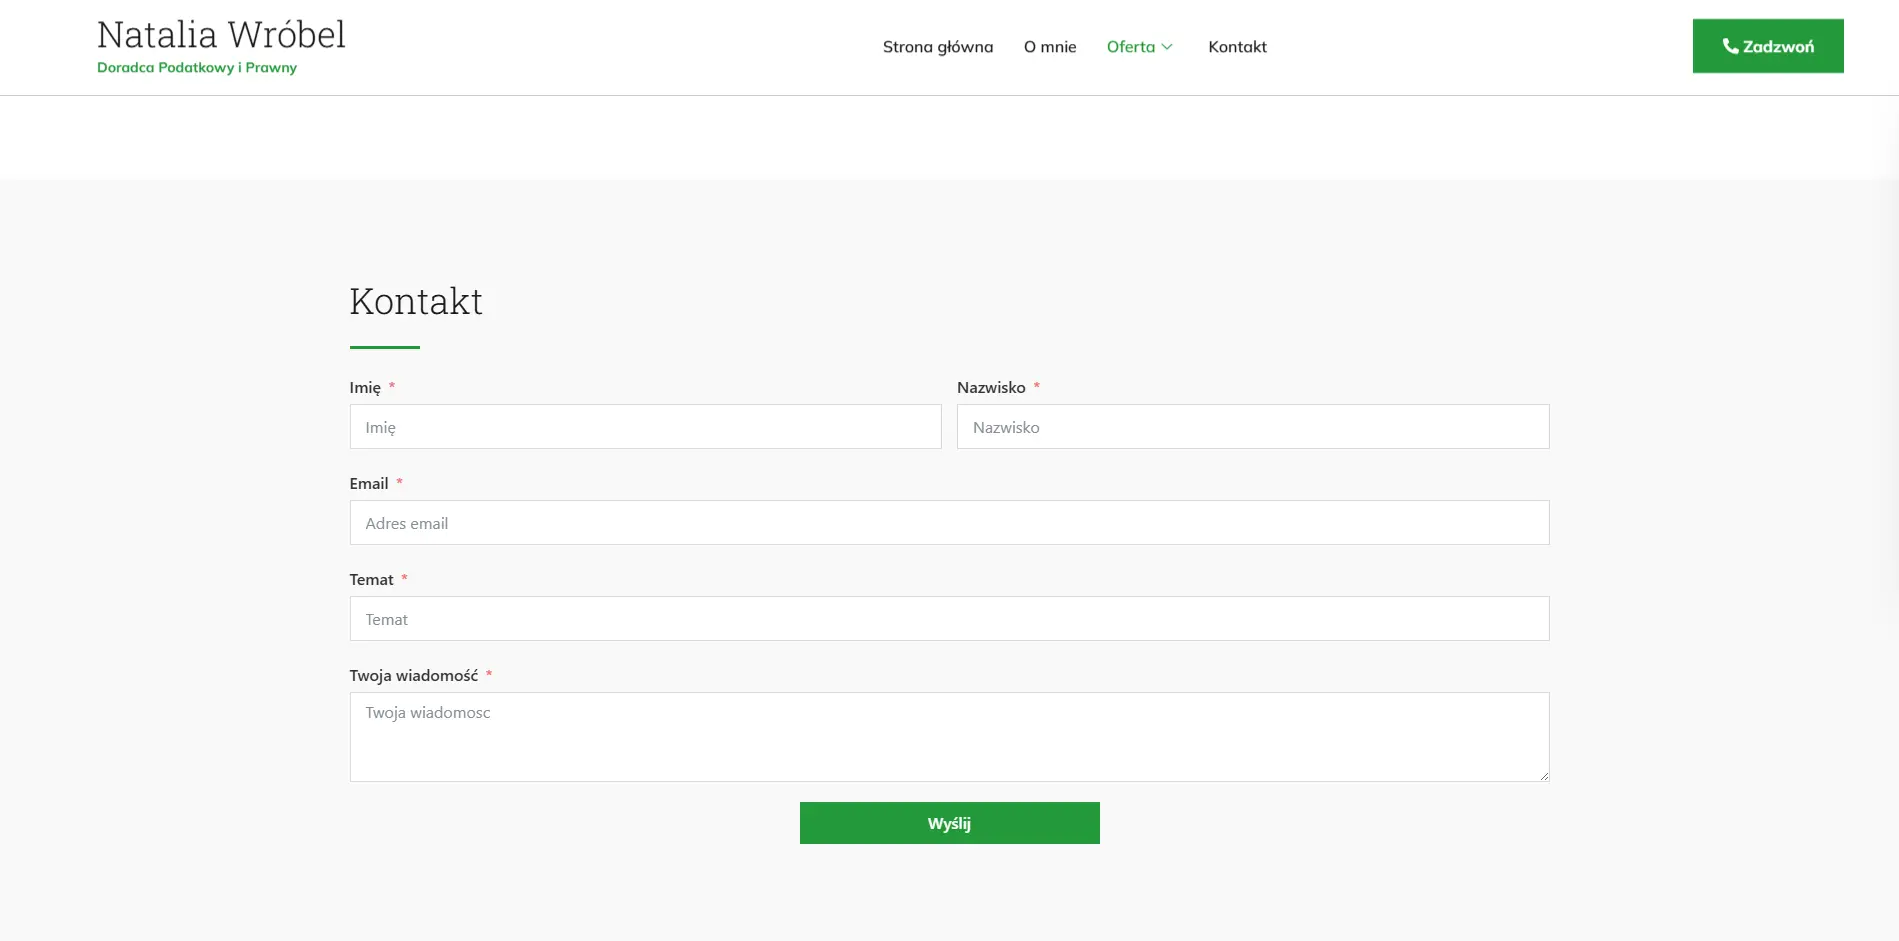Click the phone icon in Zadzwoń button
1899x941 pixels.
pyautogui.click(x=1729, y=46)
